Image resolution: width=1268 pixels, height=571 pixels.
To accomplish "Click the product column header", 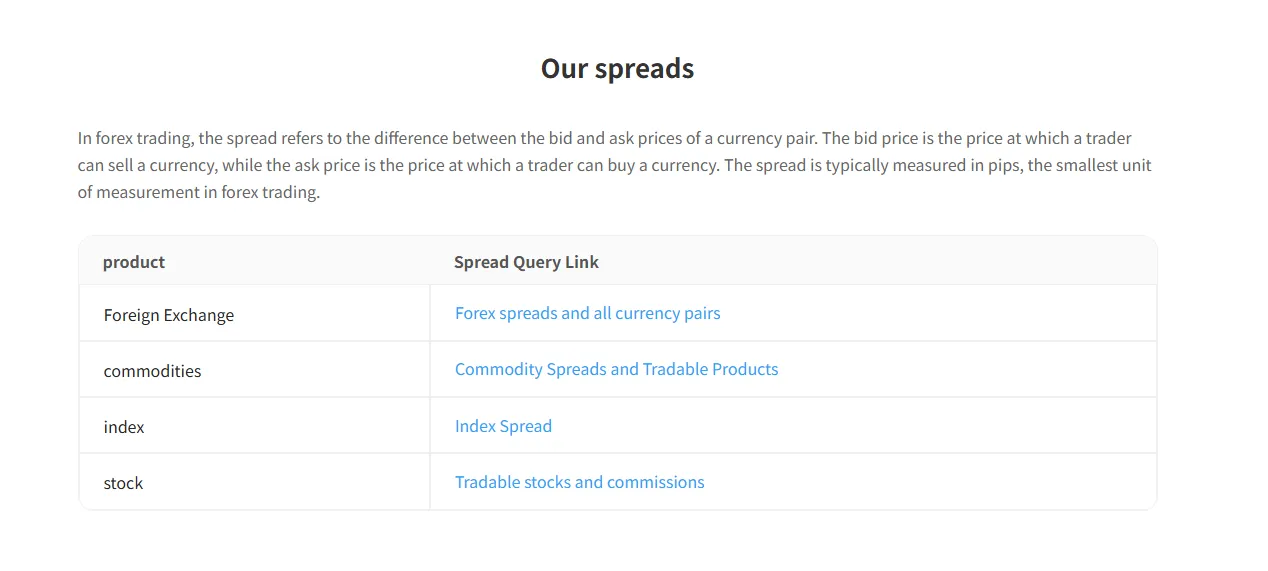I will tap(134, 262).
